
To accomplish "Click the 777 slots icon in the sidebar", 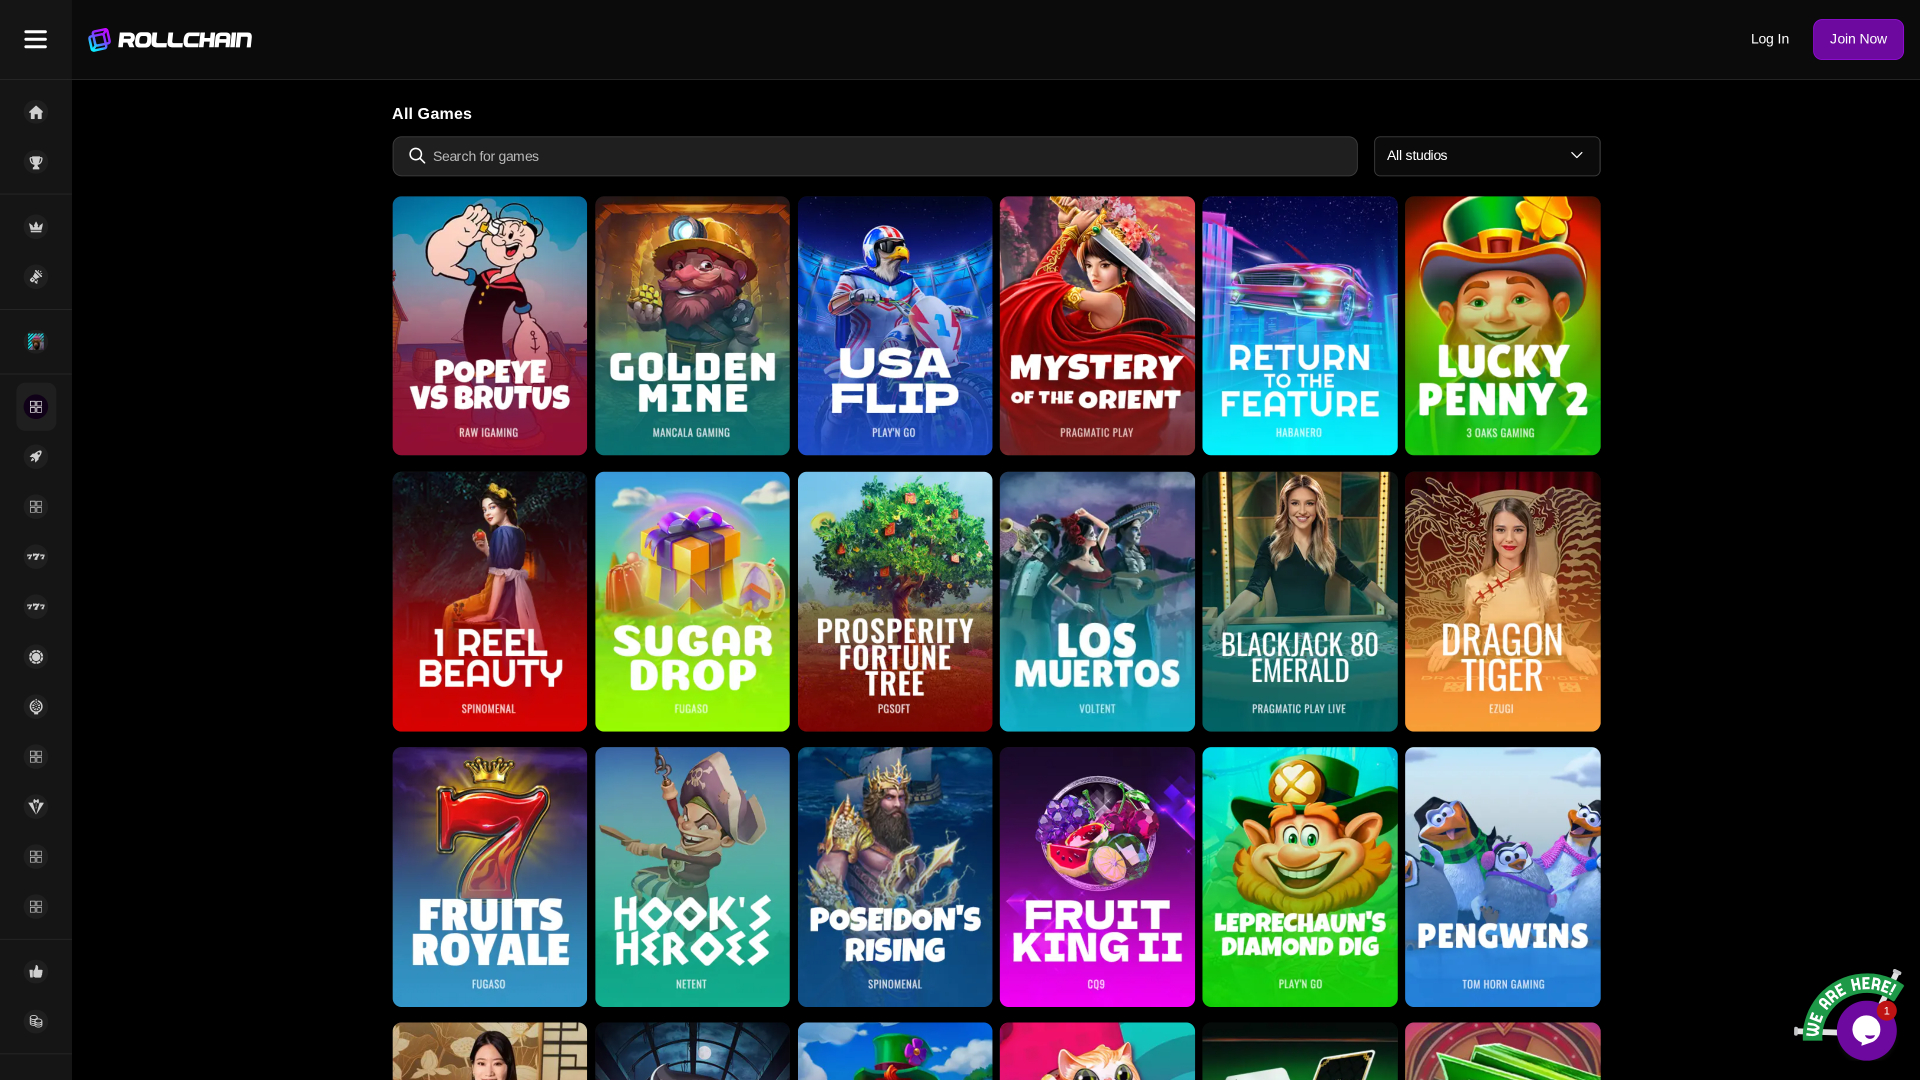I will click(x=36, y=557).
